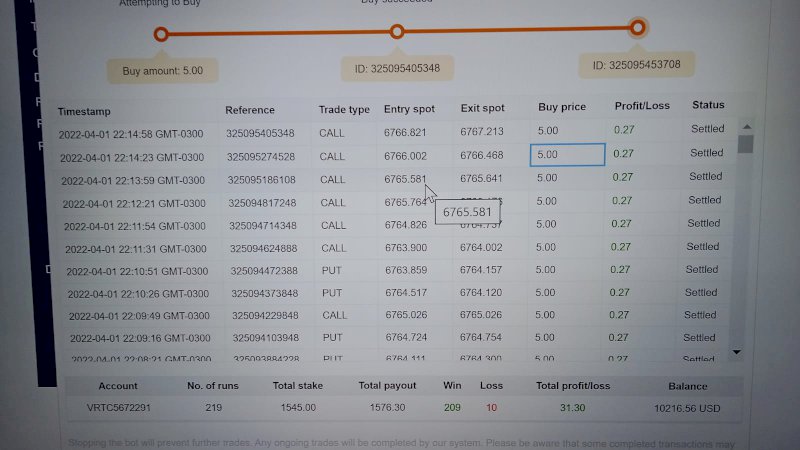The width and height of the screenshot is (800, 450).
Task: Click reference '325095186108'
Action: point(261,180)
